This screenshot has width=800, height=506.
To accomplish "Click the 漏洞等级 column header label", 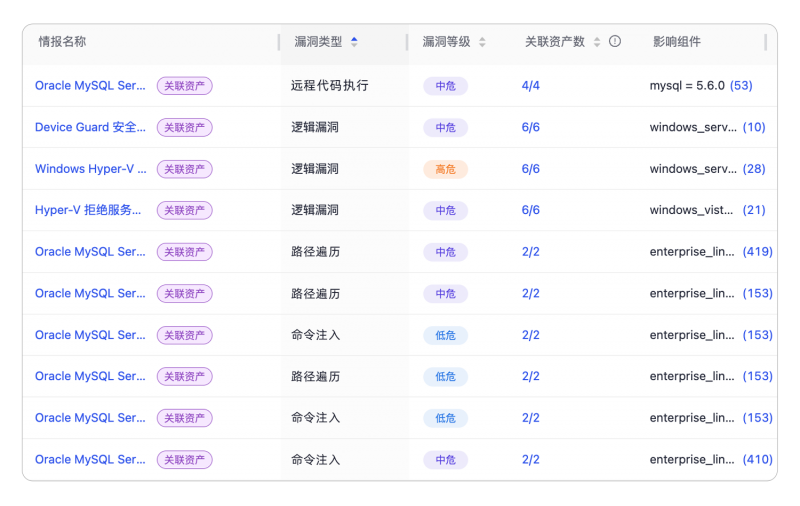I will (x=446, y=41).
